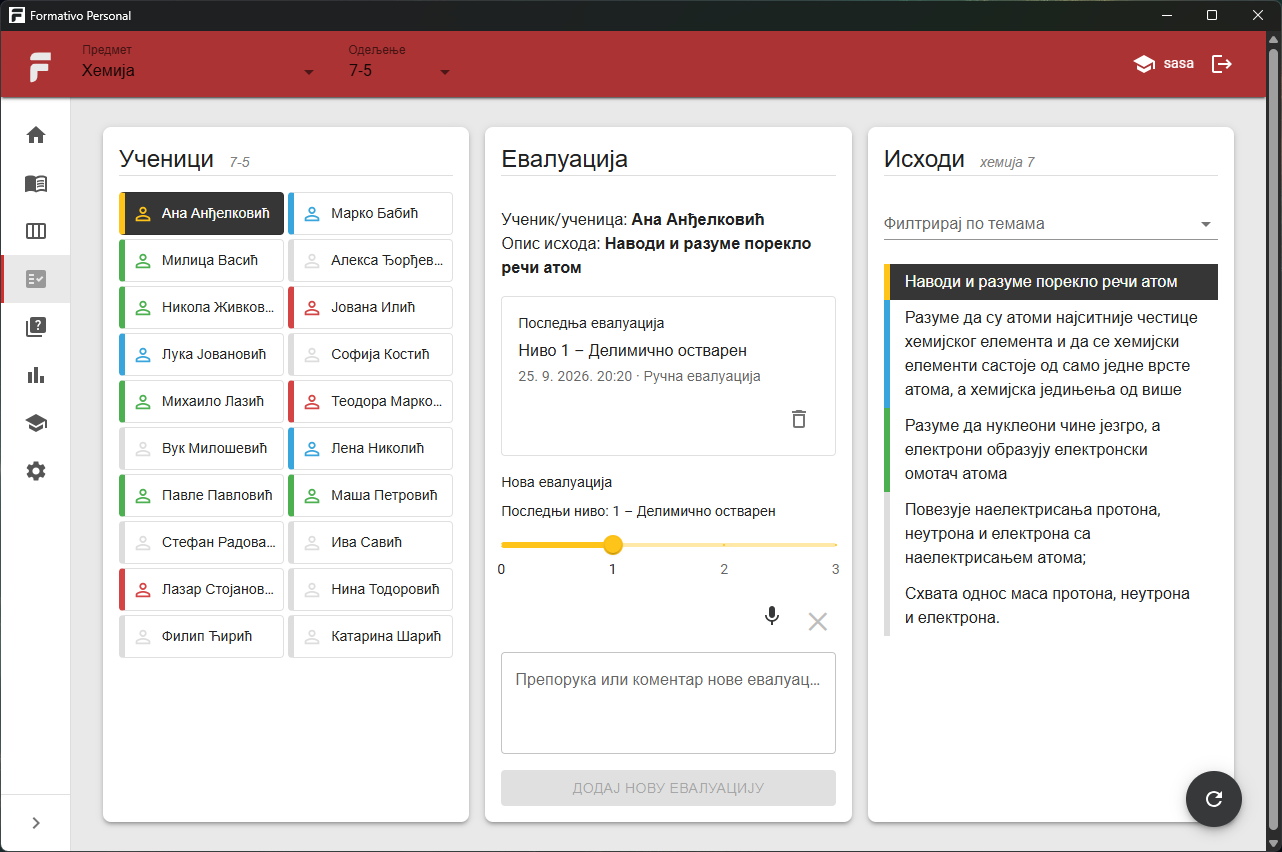Viewport: 1282px width, 852px height.
Task: Click the window vertical scrollbar
Action: tap(1273, 438)
